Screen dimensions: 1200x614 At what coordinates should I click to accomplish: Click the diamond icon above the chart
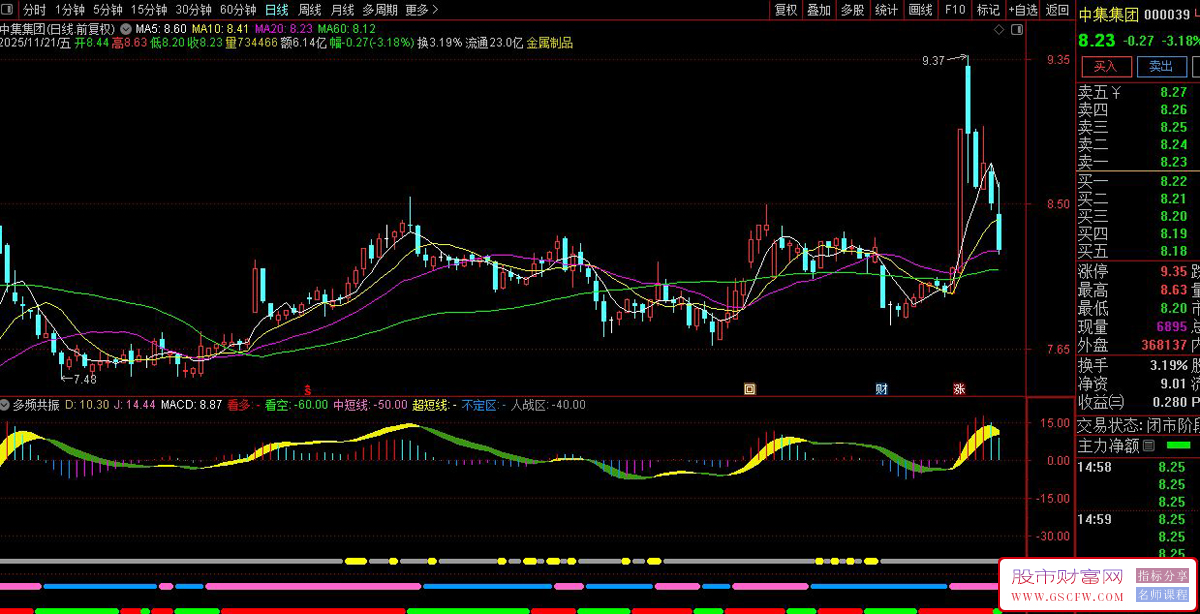click(997, 31)
